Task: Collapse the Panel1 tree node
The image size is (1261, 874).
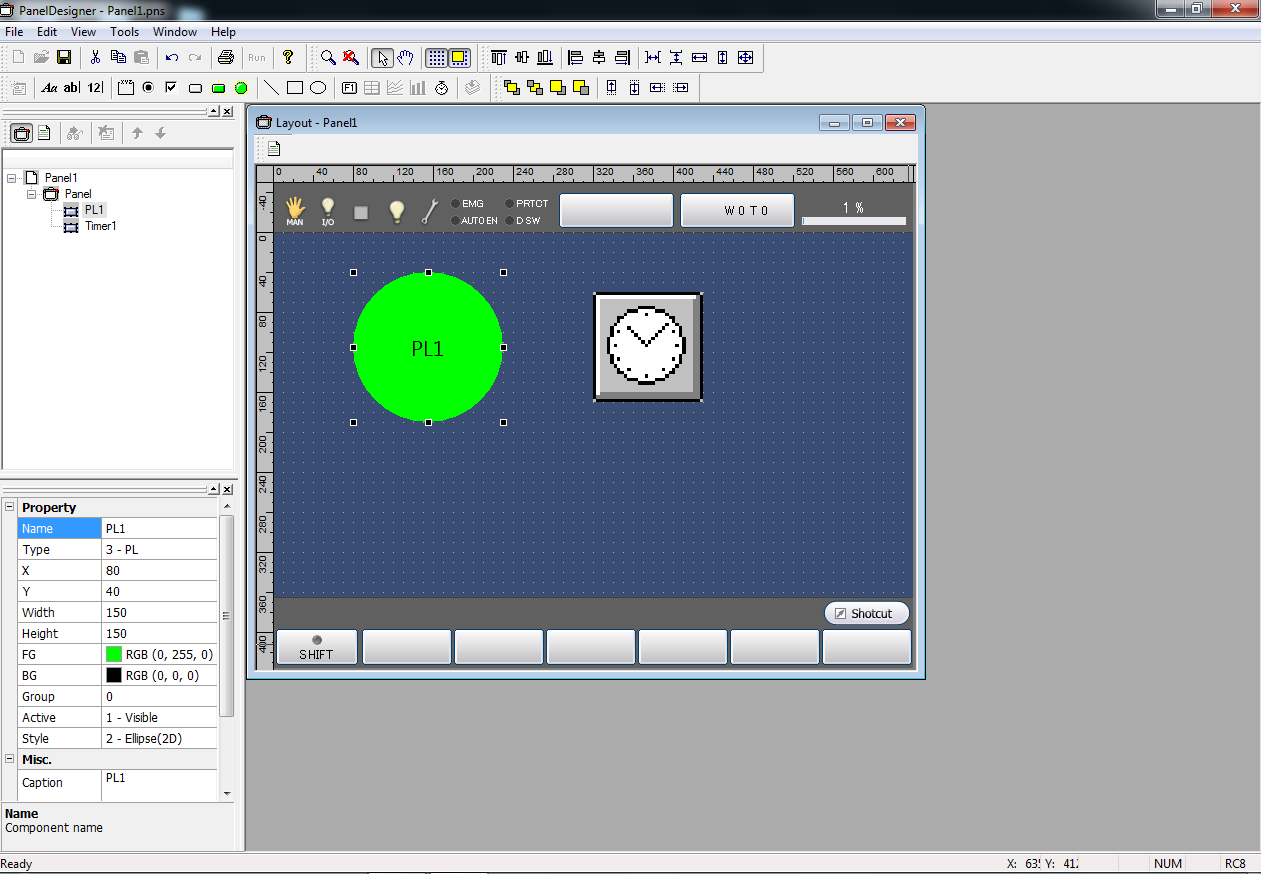Action: click(12, 178)
